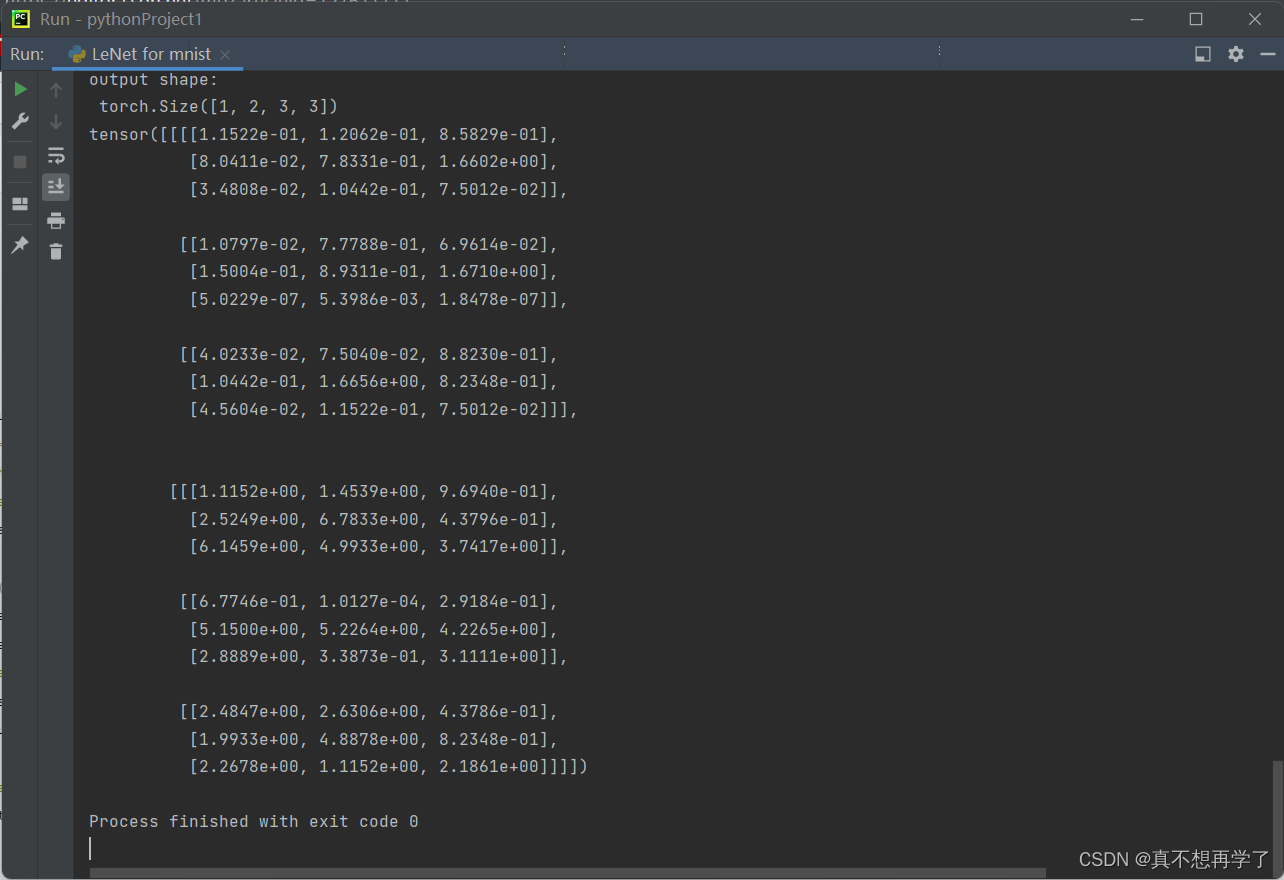Click the Down the stack trace arrow

pos(56,122)
